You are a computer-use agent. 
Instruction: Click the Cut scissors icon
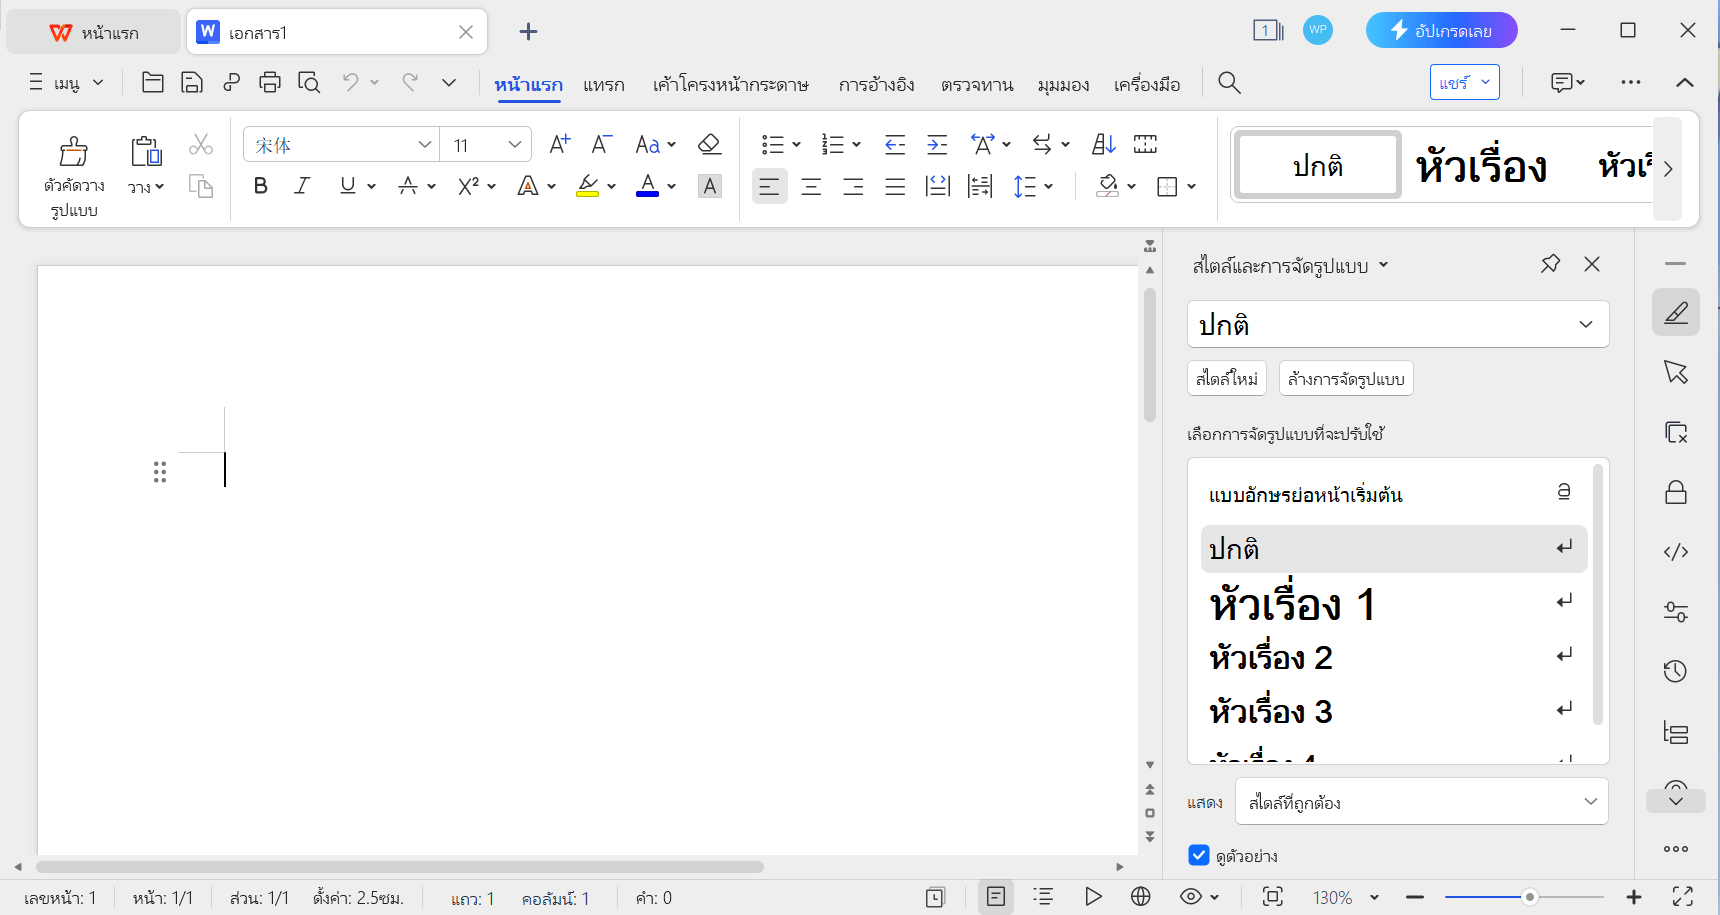coord(201,145)
